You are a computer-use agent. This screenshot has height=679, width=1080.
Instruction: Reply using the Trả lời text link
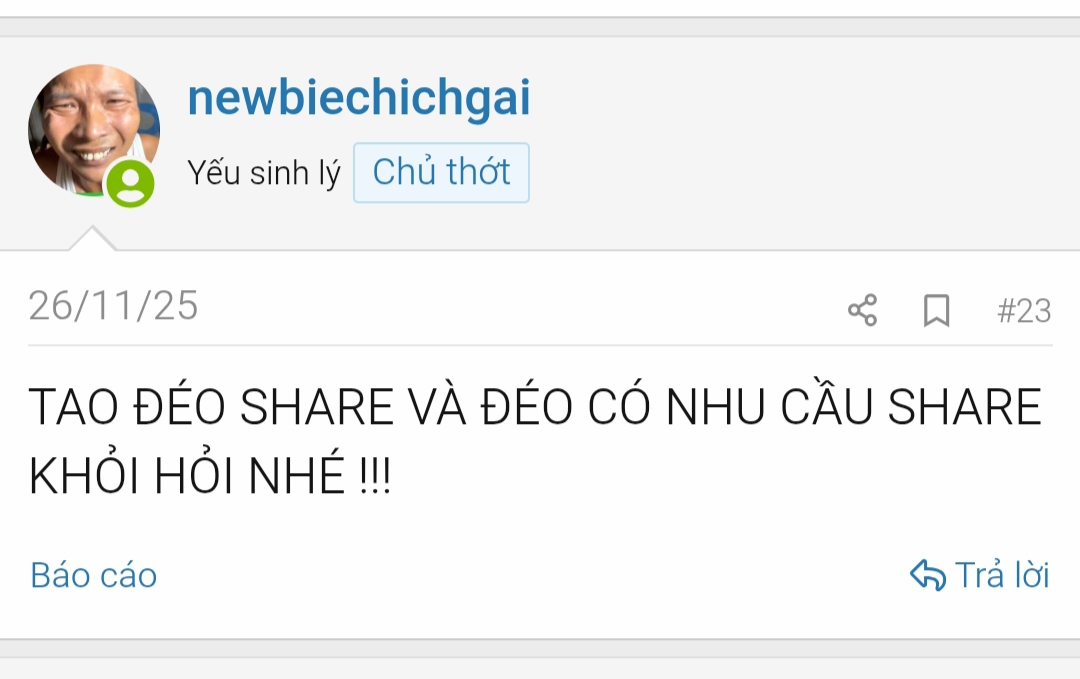[1002, 575]
